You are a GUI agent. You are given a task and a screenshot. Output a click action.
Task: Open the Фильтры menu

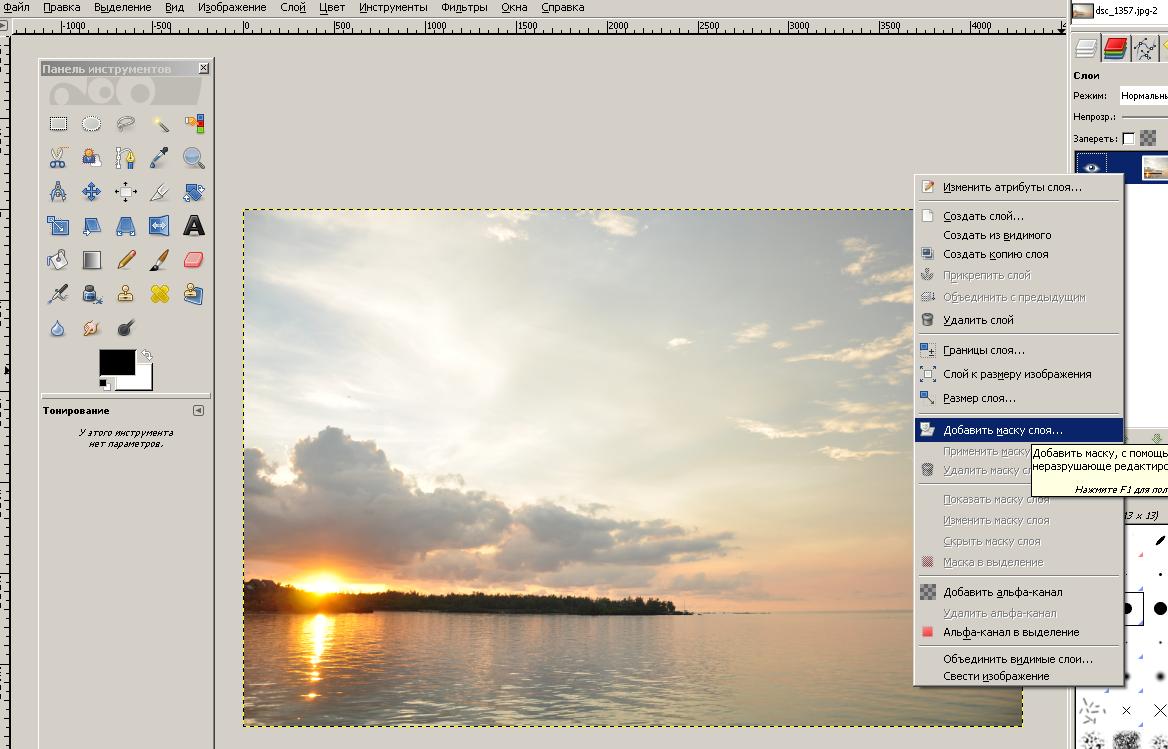(464, 7)
